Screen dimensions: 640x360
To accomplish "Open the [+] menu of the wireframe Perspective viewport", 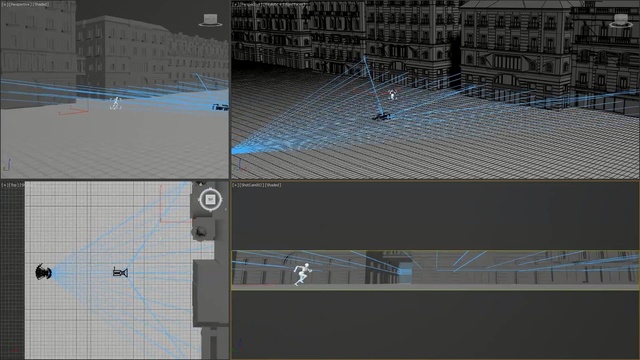I will click(236, 4).
